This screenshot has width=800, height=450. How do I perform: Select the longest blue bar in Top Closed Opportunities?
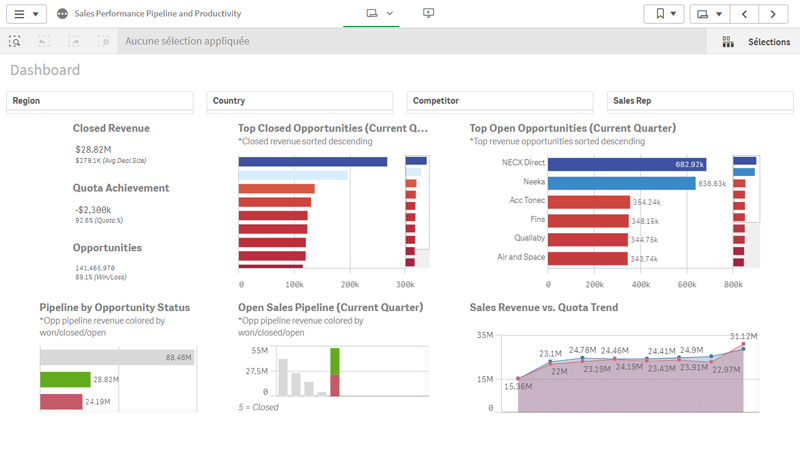click(x=313, y=162)
